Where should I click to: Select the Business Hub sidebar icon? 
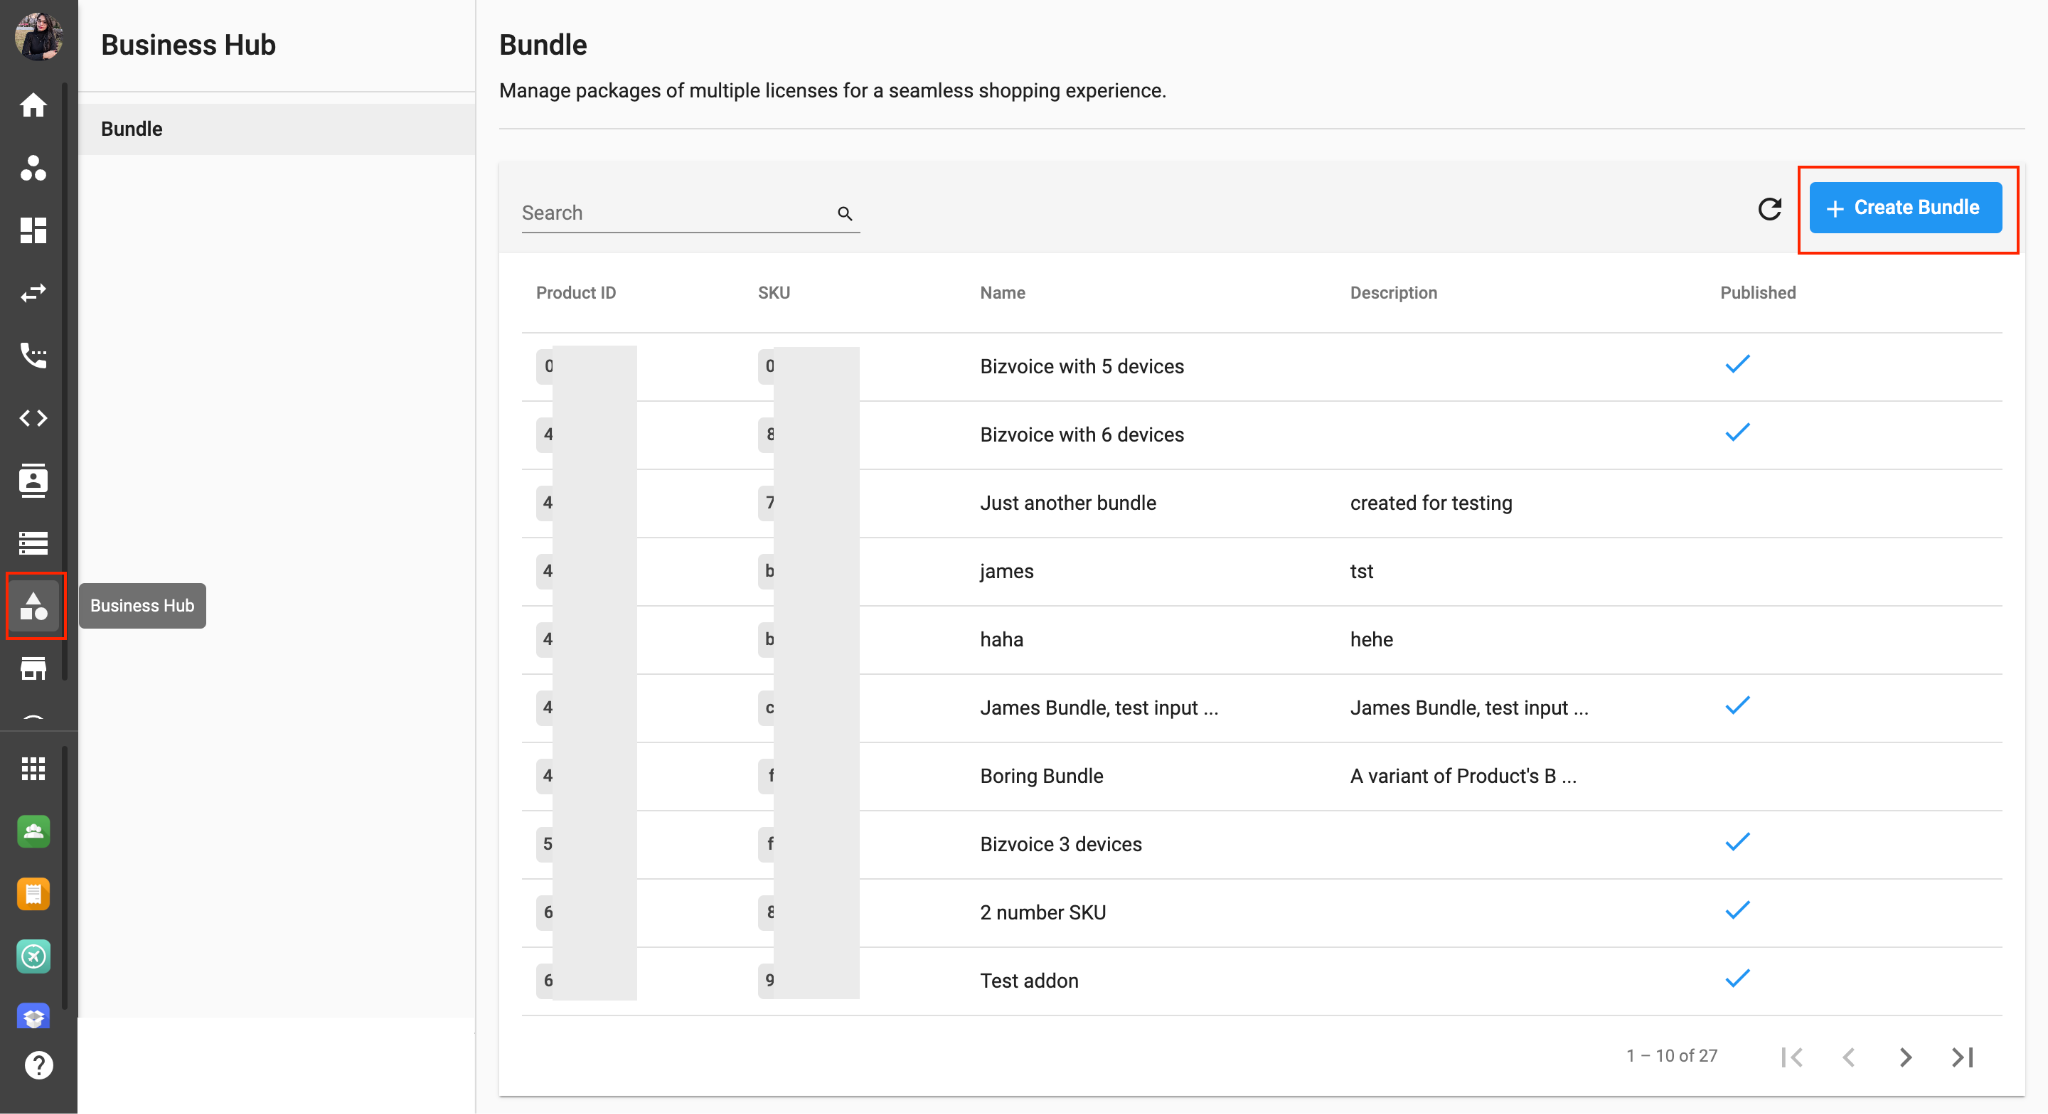34,605
